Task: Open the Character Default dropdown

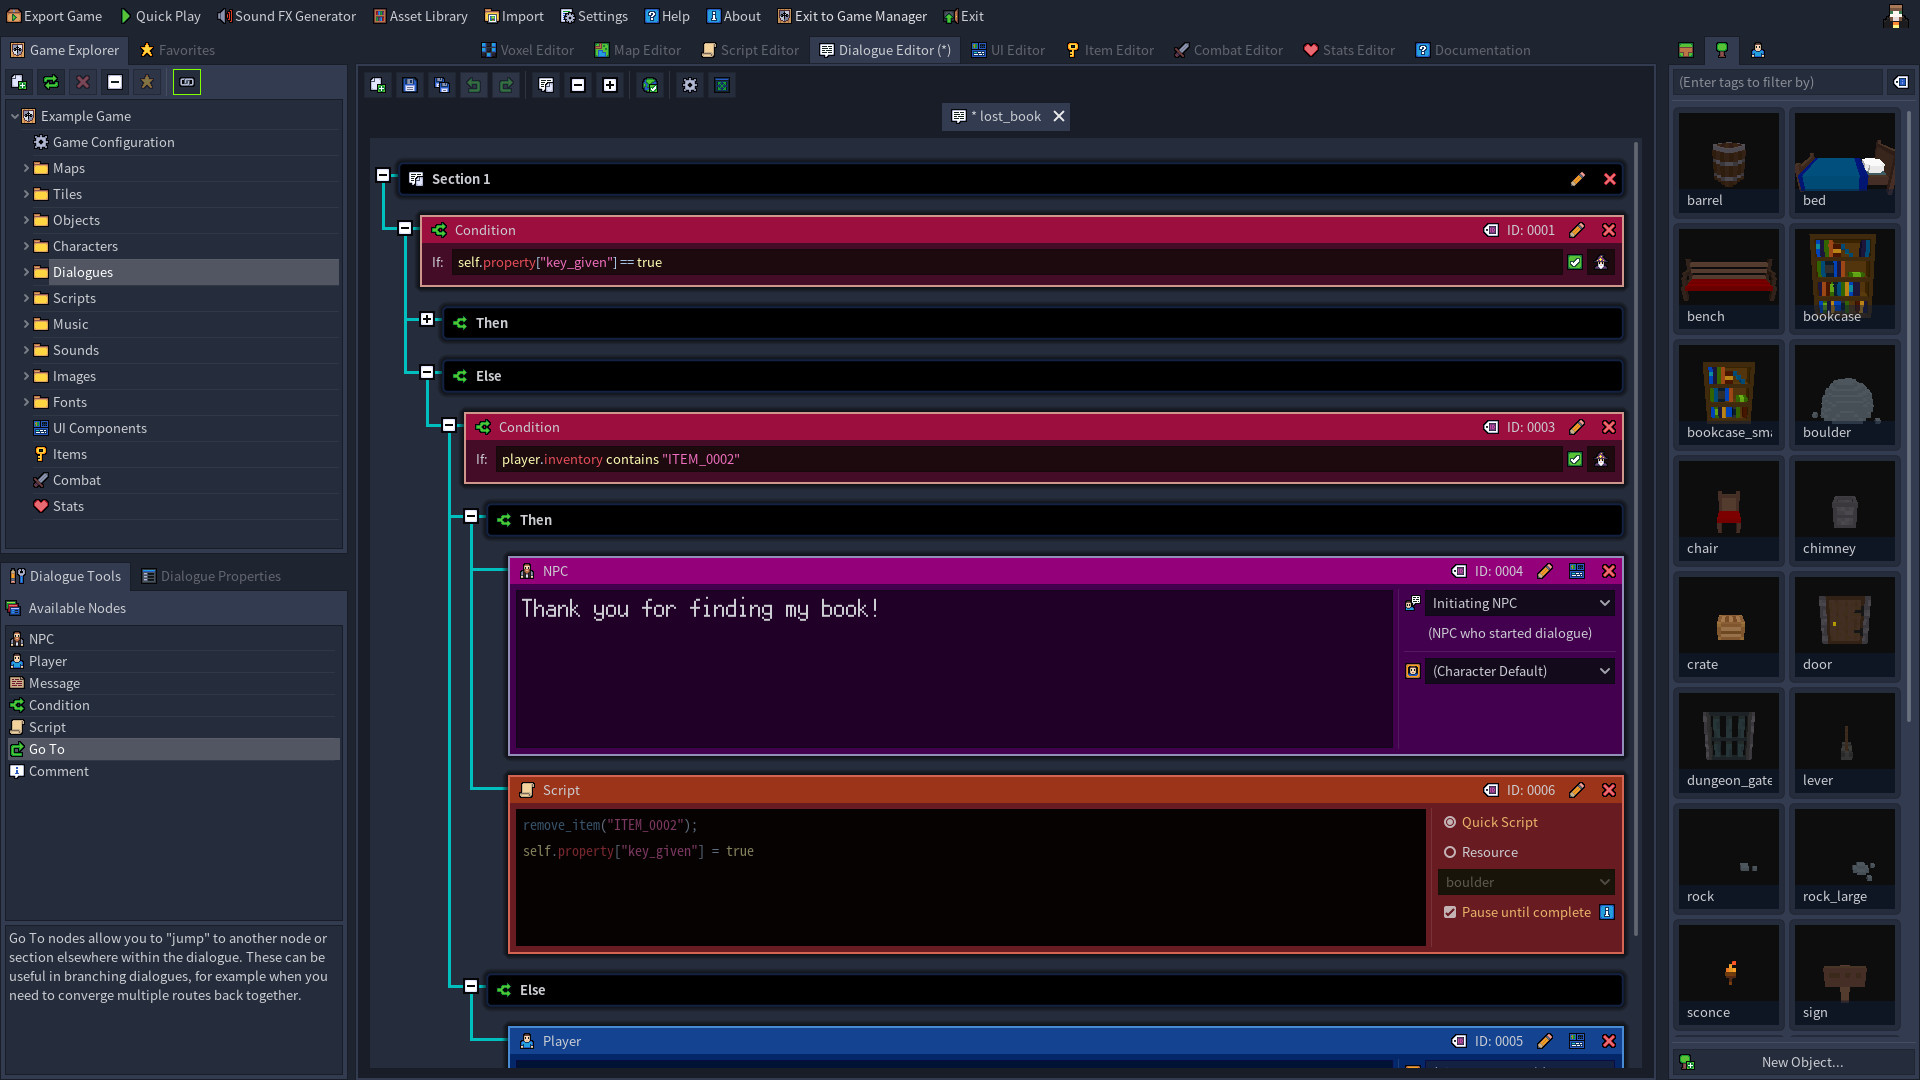Action: pos(1520,671)
